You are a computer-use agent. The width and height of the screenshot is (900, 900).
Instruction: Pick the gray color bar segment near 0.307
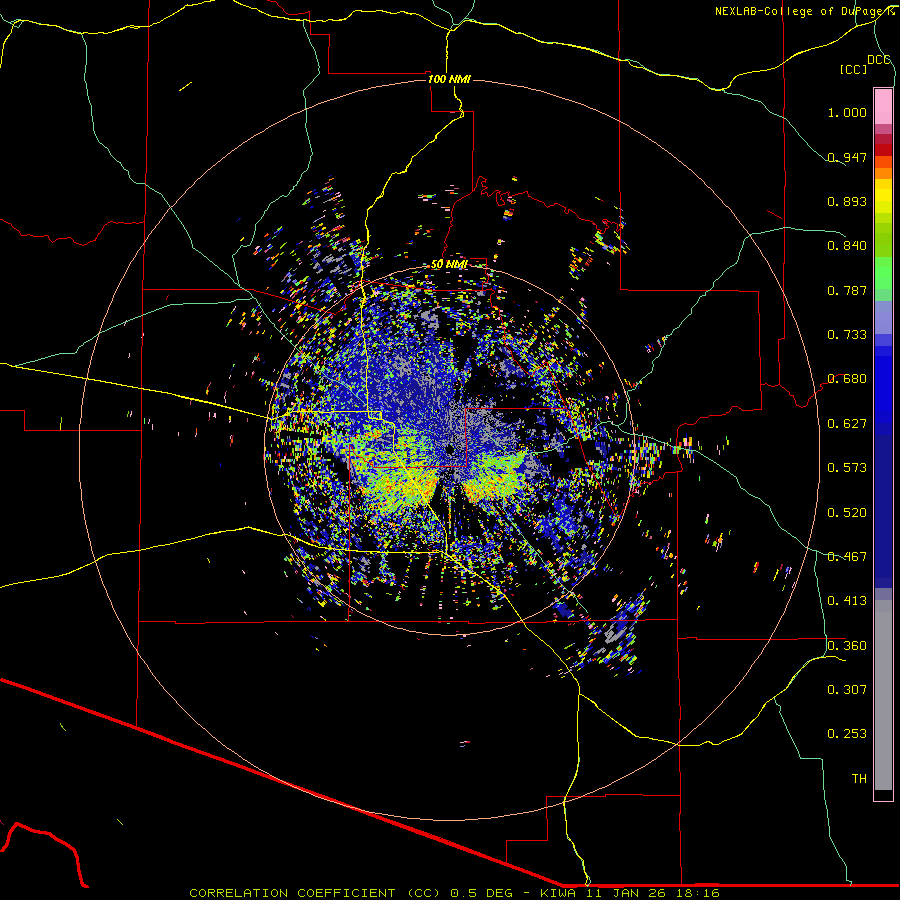pyautogui.click(x=883, y=695)
